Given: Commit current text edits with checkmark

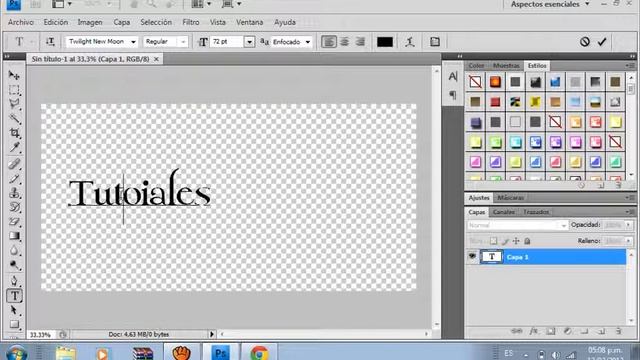Looking at the screenshot, I should point(602,42).
